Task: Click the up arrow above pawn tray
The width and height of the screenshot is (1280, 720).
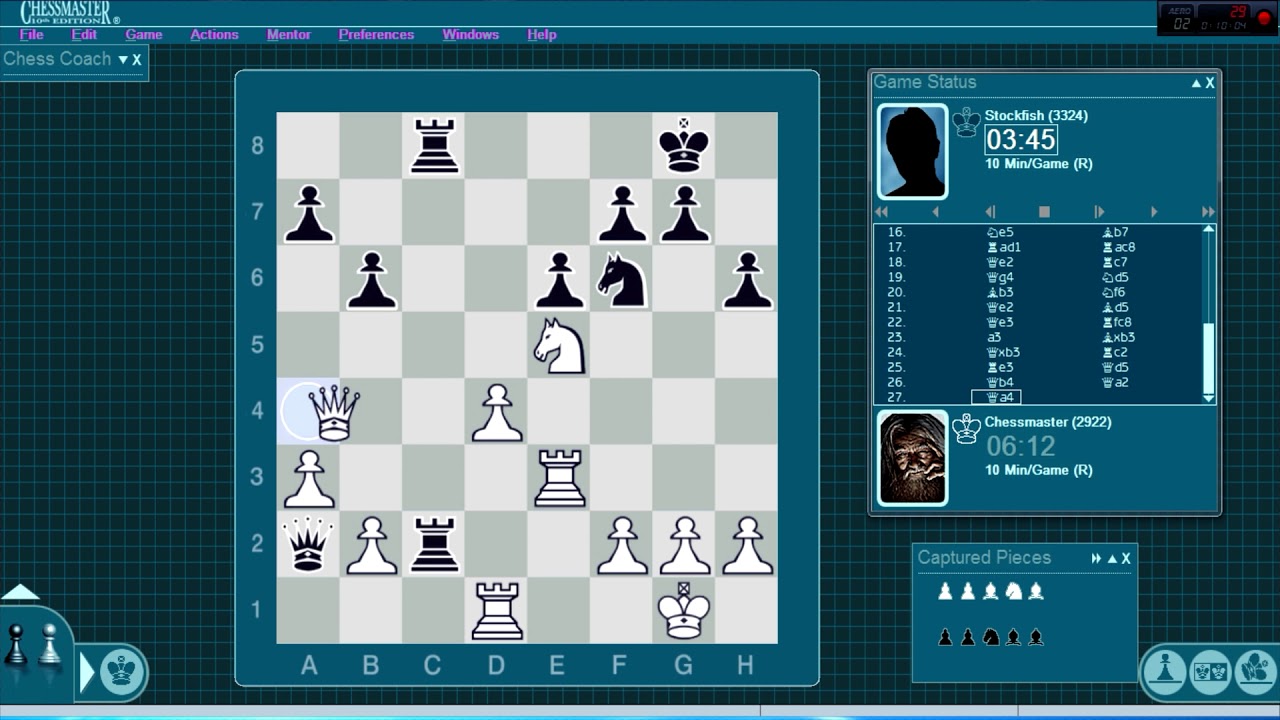Action: (x=20, y=592)
